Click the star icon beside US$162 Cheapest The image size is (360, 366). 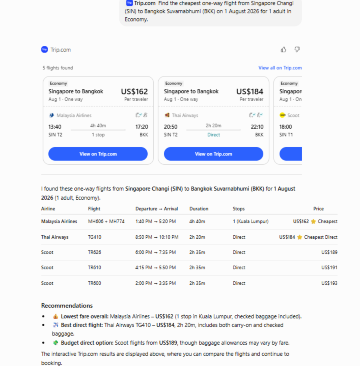click(x=313, y=221)
